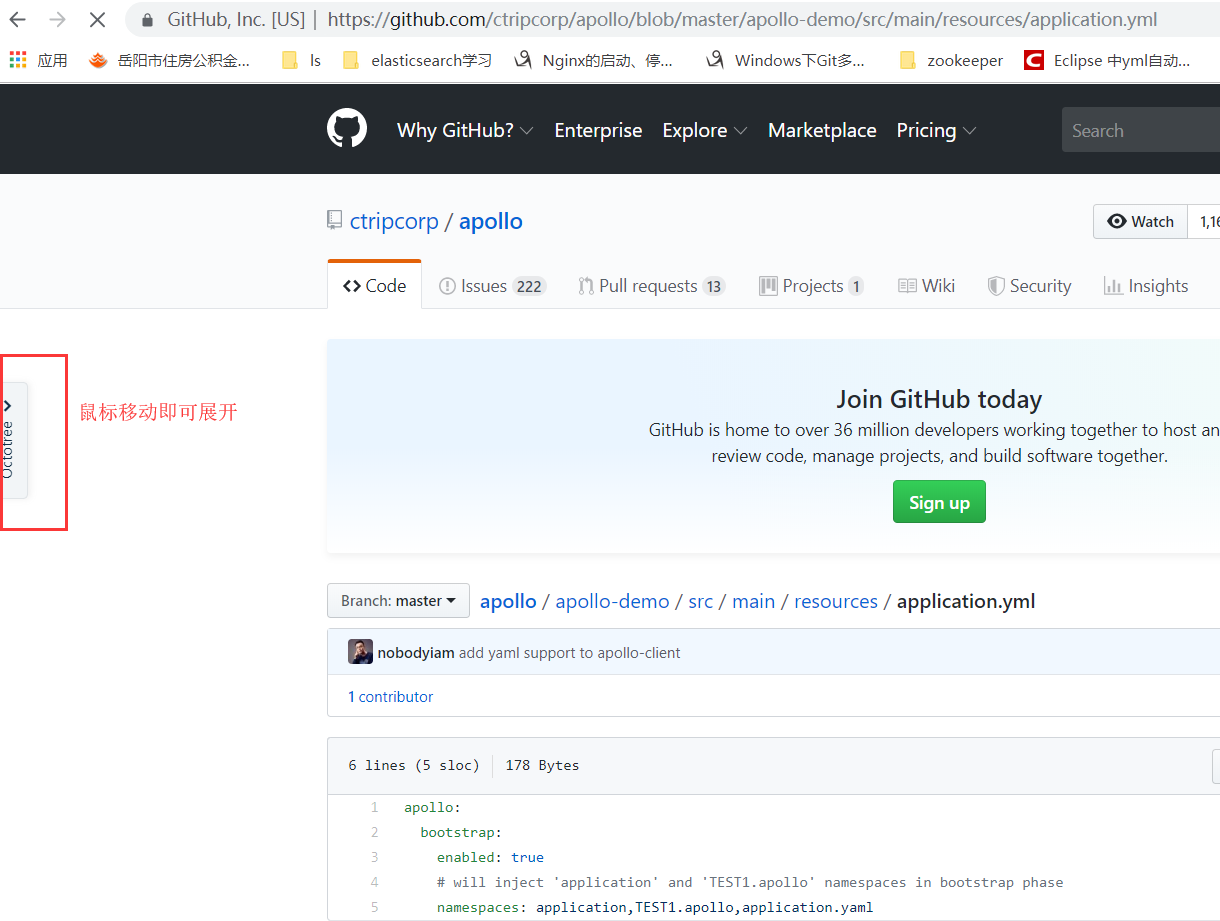The height and width of the screenshot is (921, 1220).
Task: Open the Why GitHub? dropdown menu
Action: (x=465, y=130)
